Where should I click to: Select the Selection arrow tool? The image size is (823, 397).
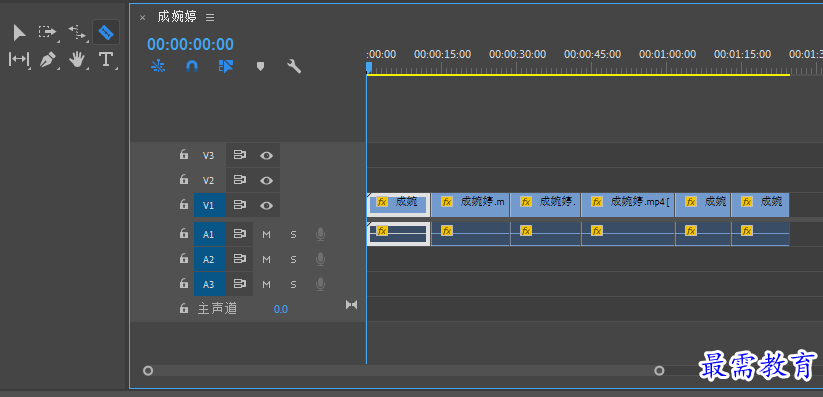19,33
